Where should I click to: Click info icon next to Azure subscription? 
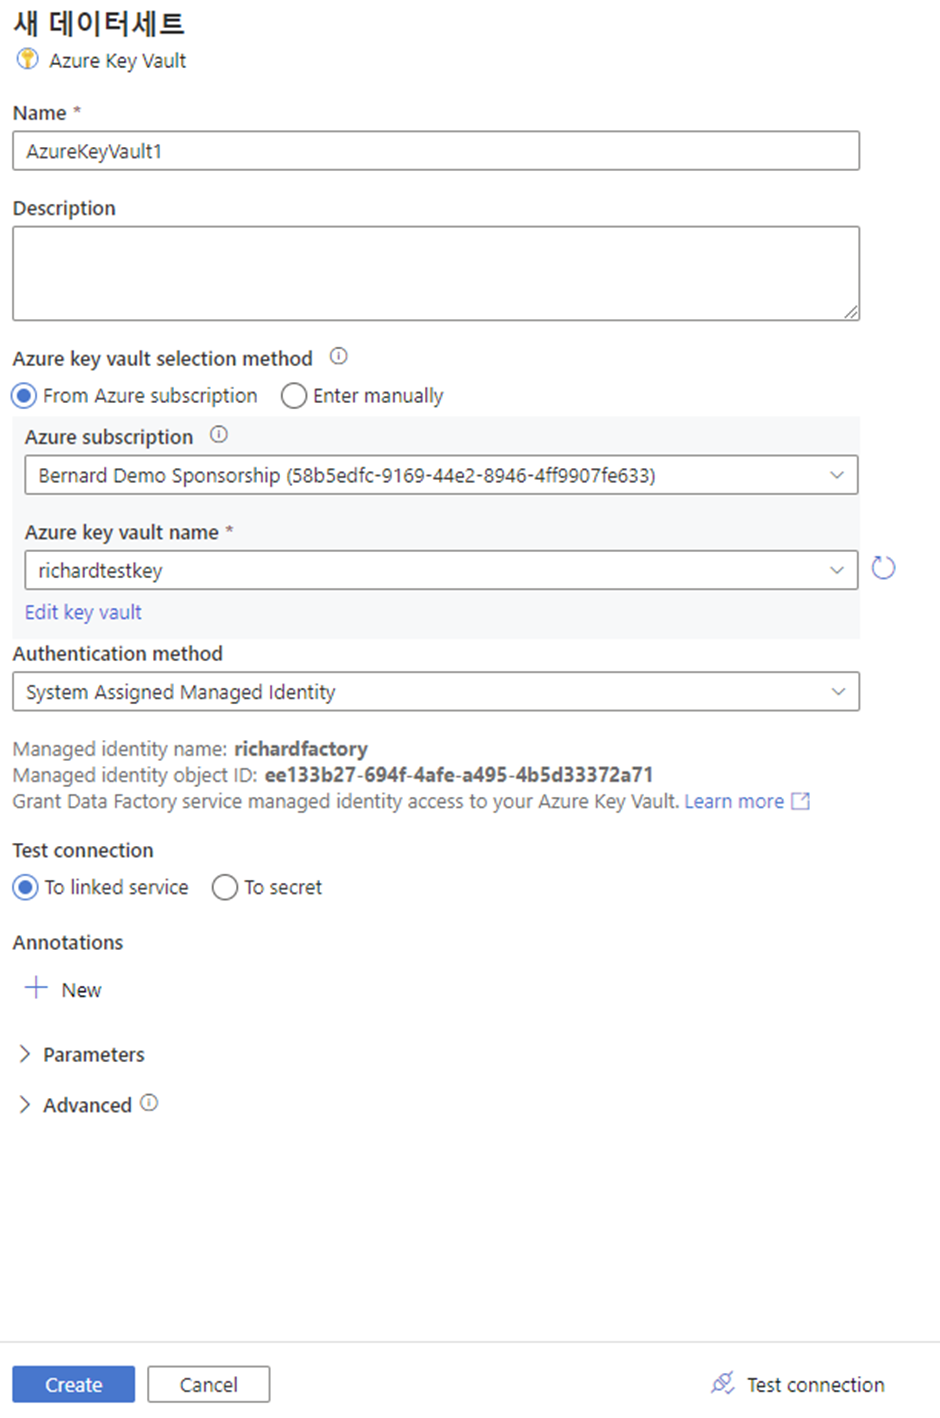coord(219,435)
